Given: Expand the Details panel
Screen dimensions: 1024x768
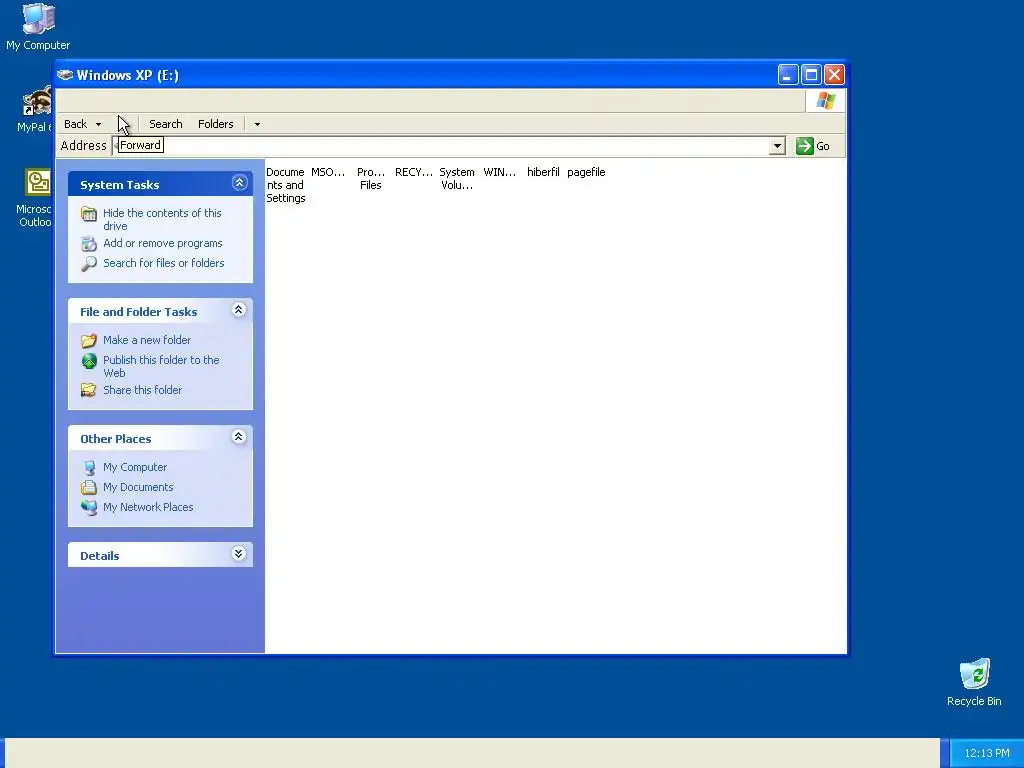Looking at the screenshot, I should (238, 554).
